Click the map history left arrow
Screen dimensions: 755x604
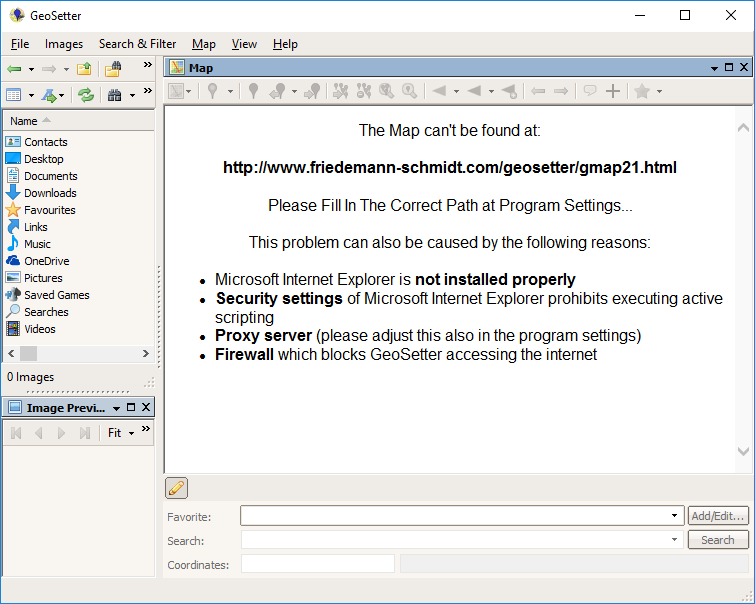click(538, 91)
